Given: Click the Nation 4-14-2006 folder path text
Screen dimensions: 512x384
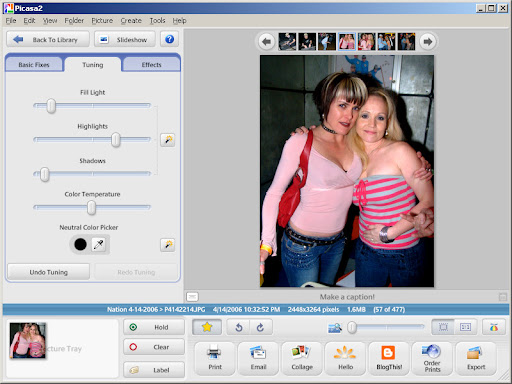Looking at the screenshot, I should coord(132,309).
